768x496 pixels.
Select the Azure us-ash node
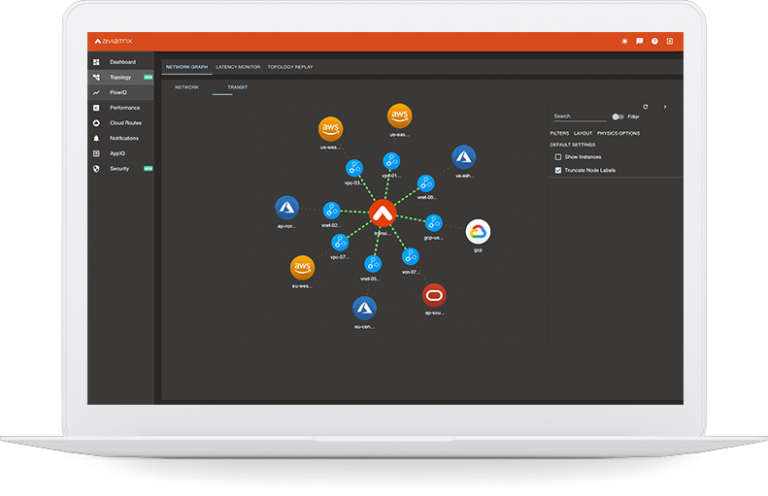click(x=463, y=157)
